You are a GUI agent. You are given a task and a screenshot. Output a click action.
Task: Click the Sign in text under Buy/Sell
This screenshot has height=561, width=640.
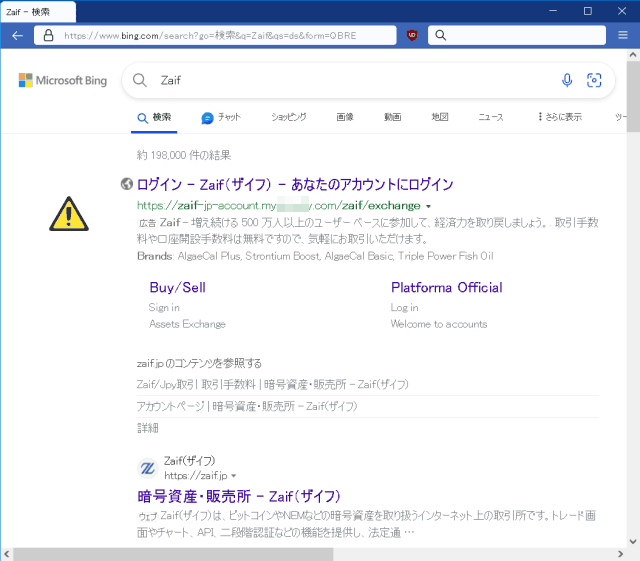(164, 307)
